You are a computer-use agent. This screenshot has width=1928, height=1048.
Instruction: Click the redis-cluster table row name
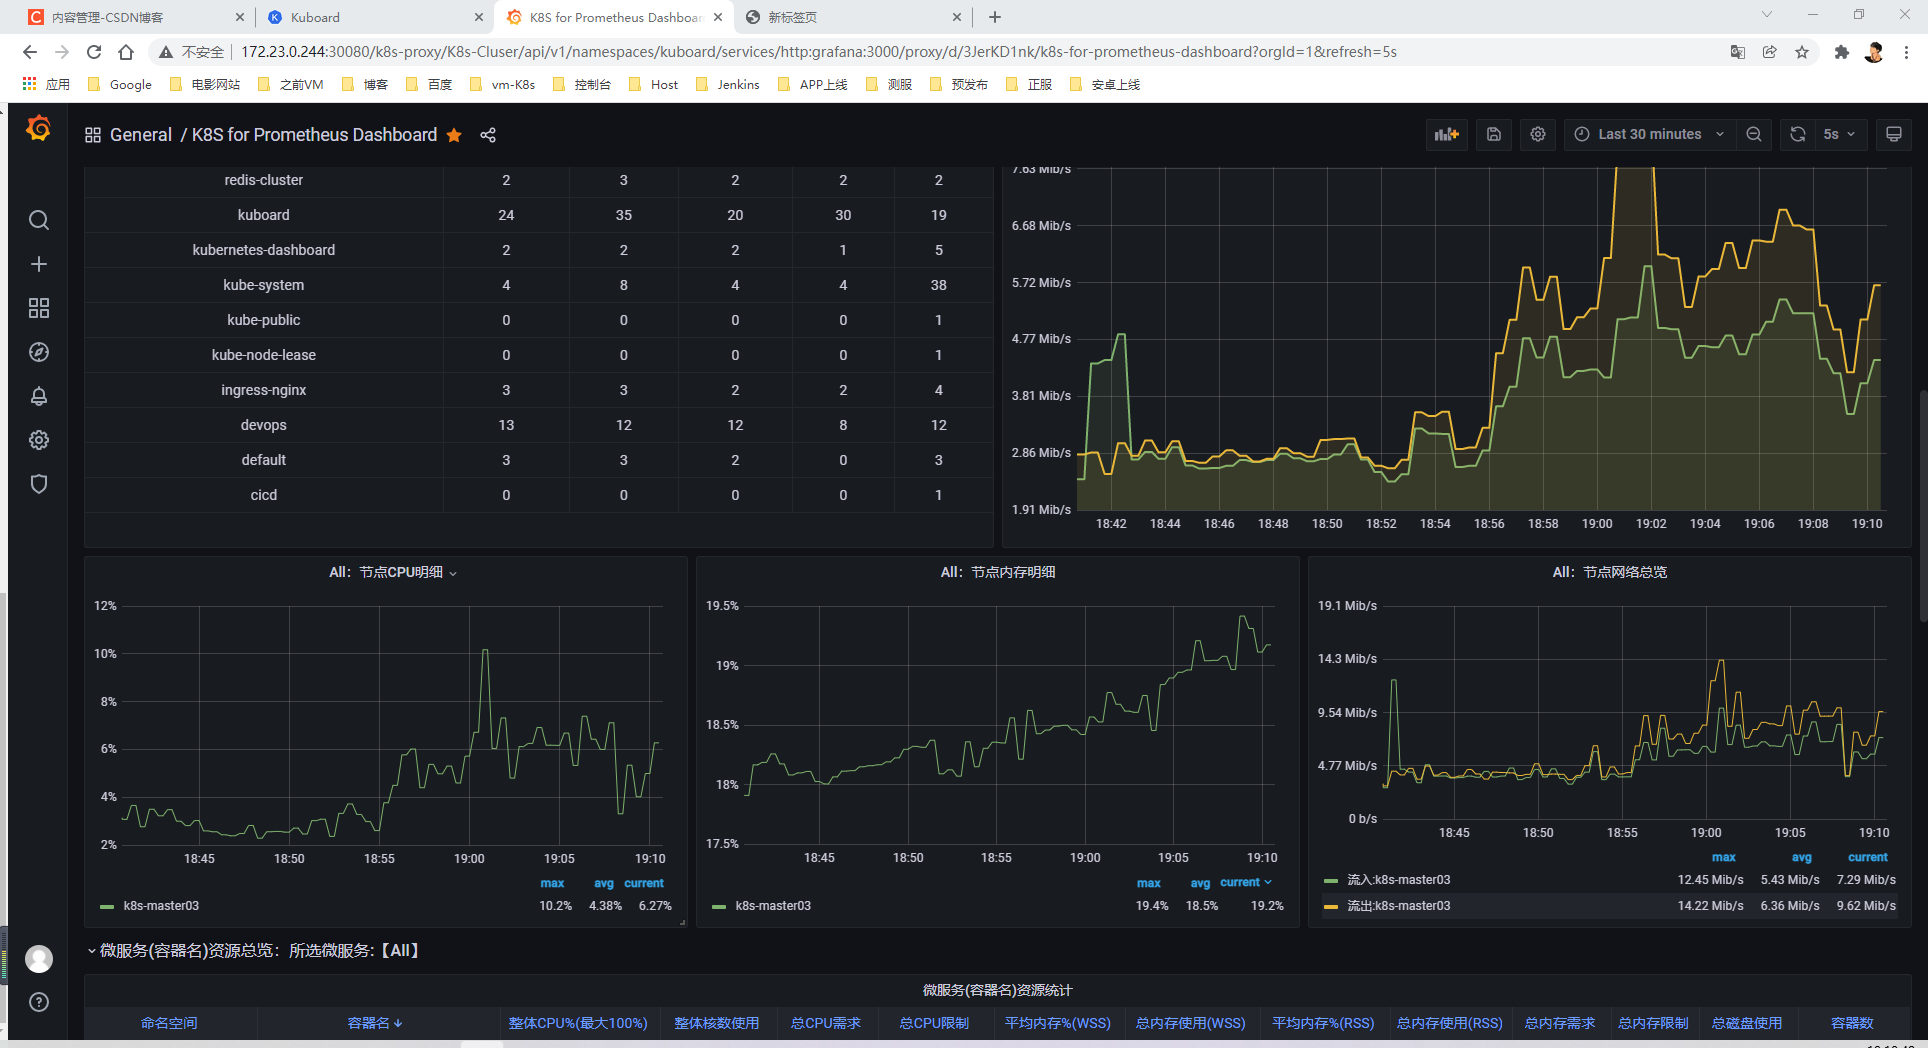264,180
